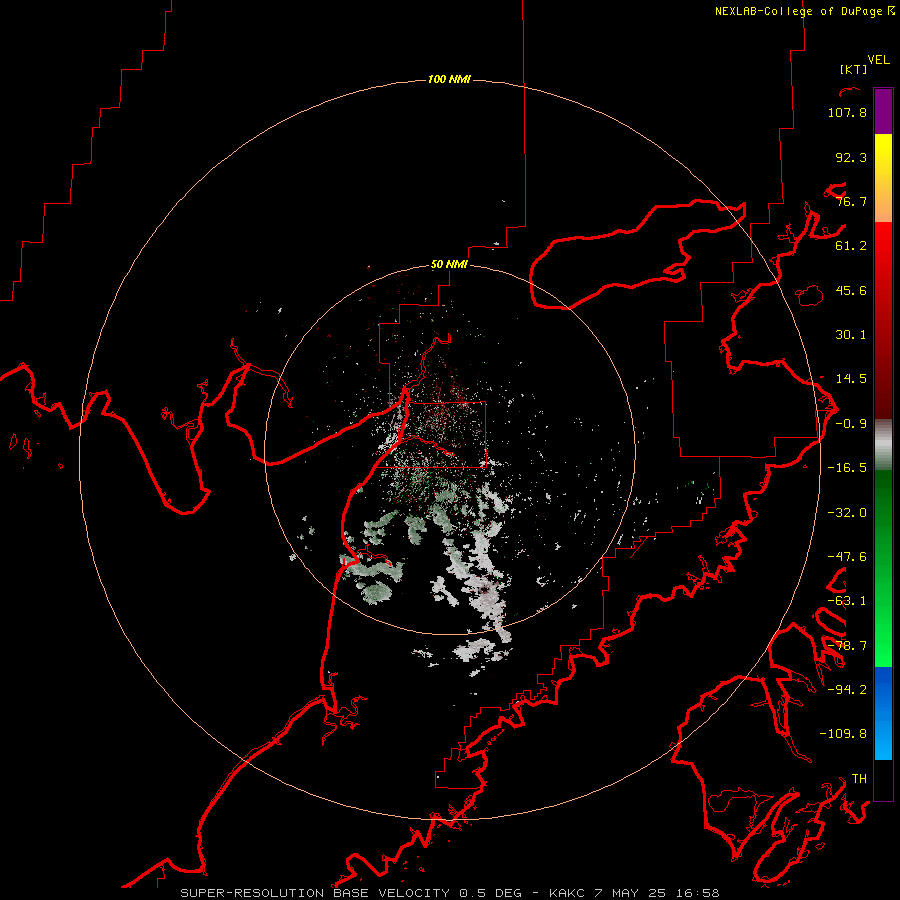
Task: Click the 50 NMI range ring label
Action: 449,264
